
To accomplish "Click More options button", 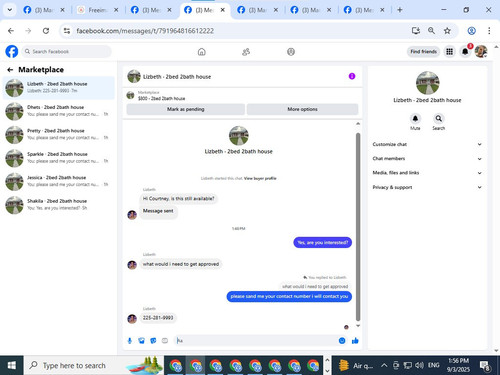I will (x=302, y=109).
